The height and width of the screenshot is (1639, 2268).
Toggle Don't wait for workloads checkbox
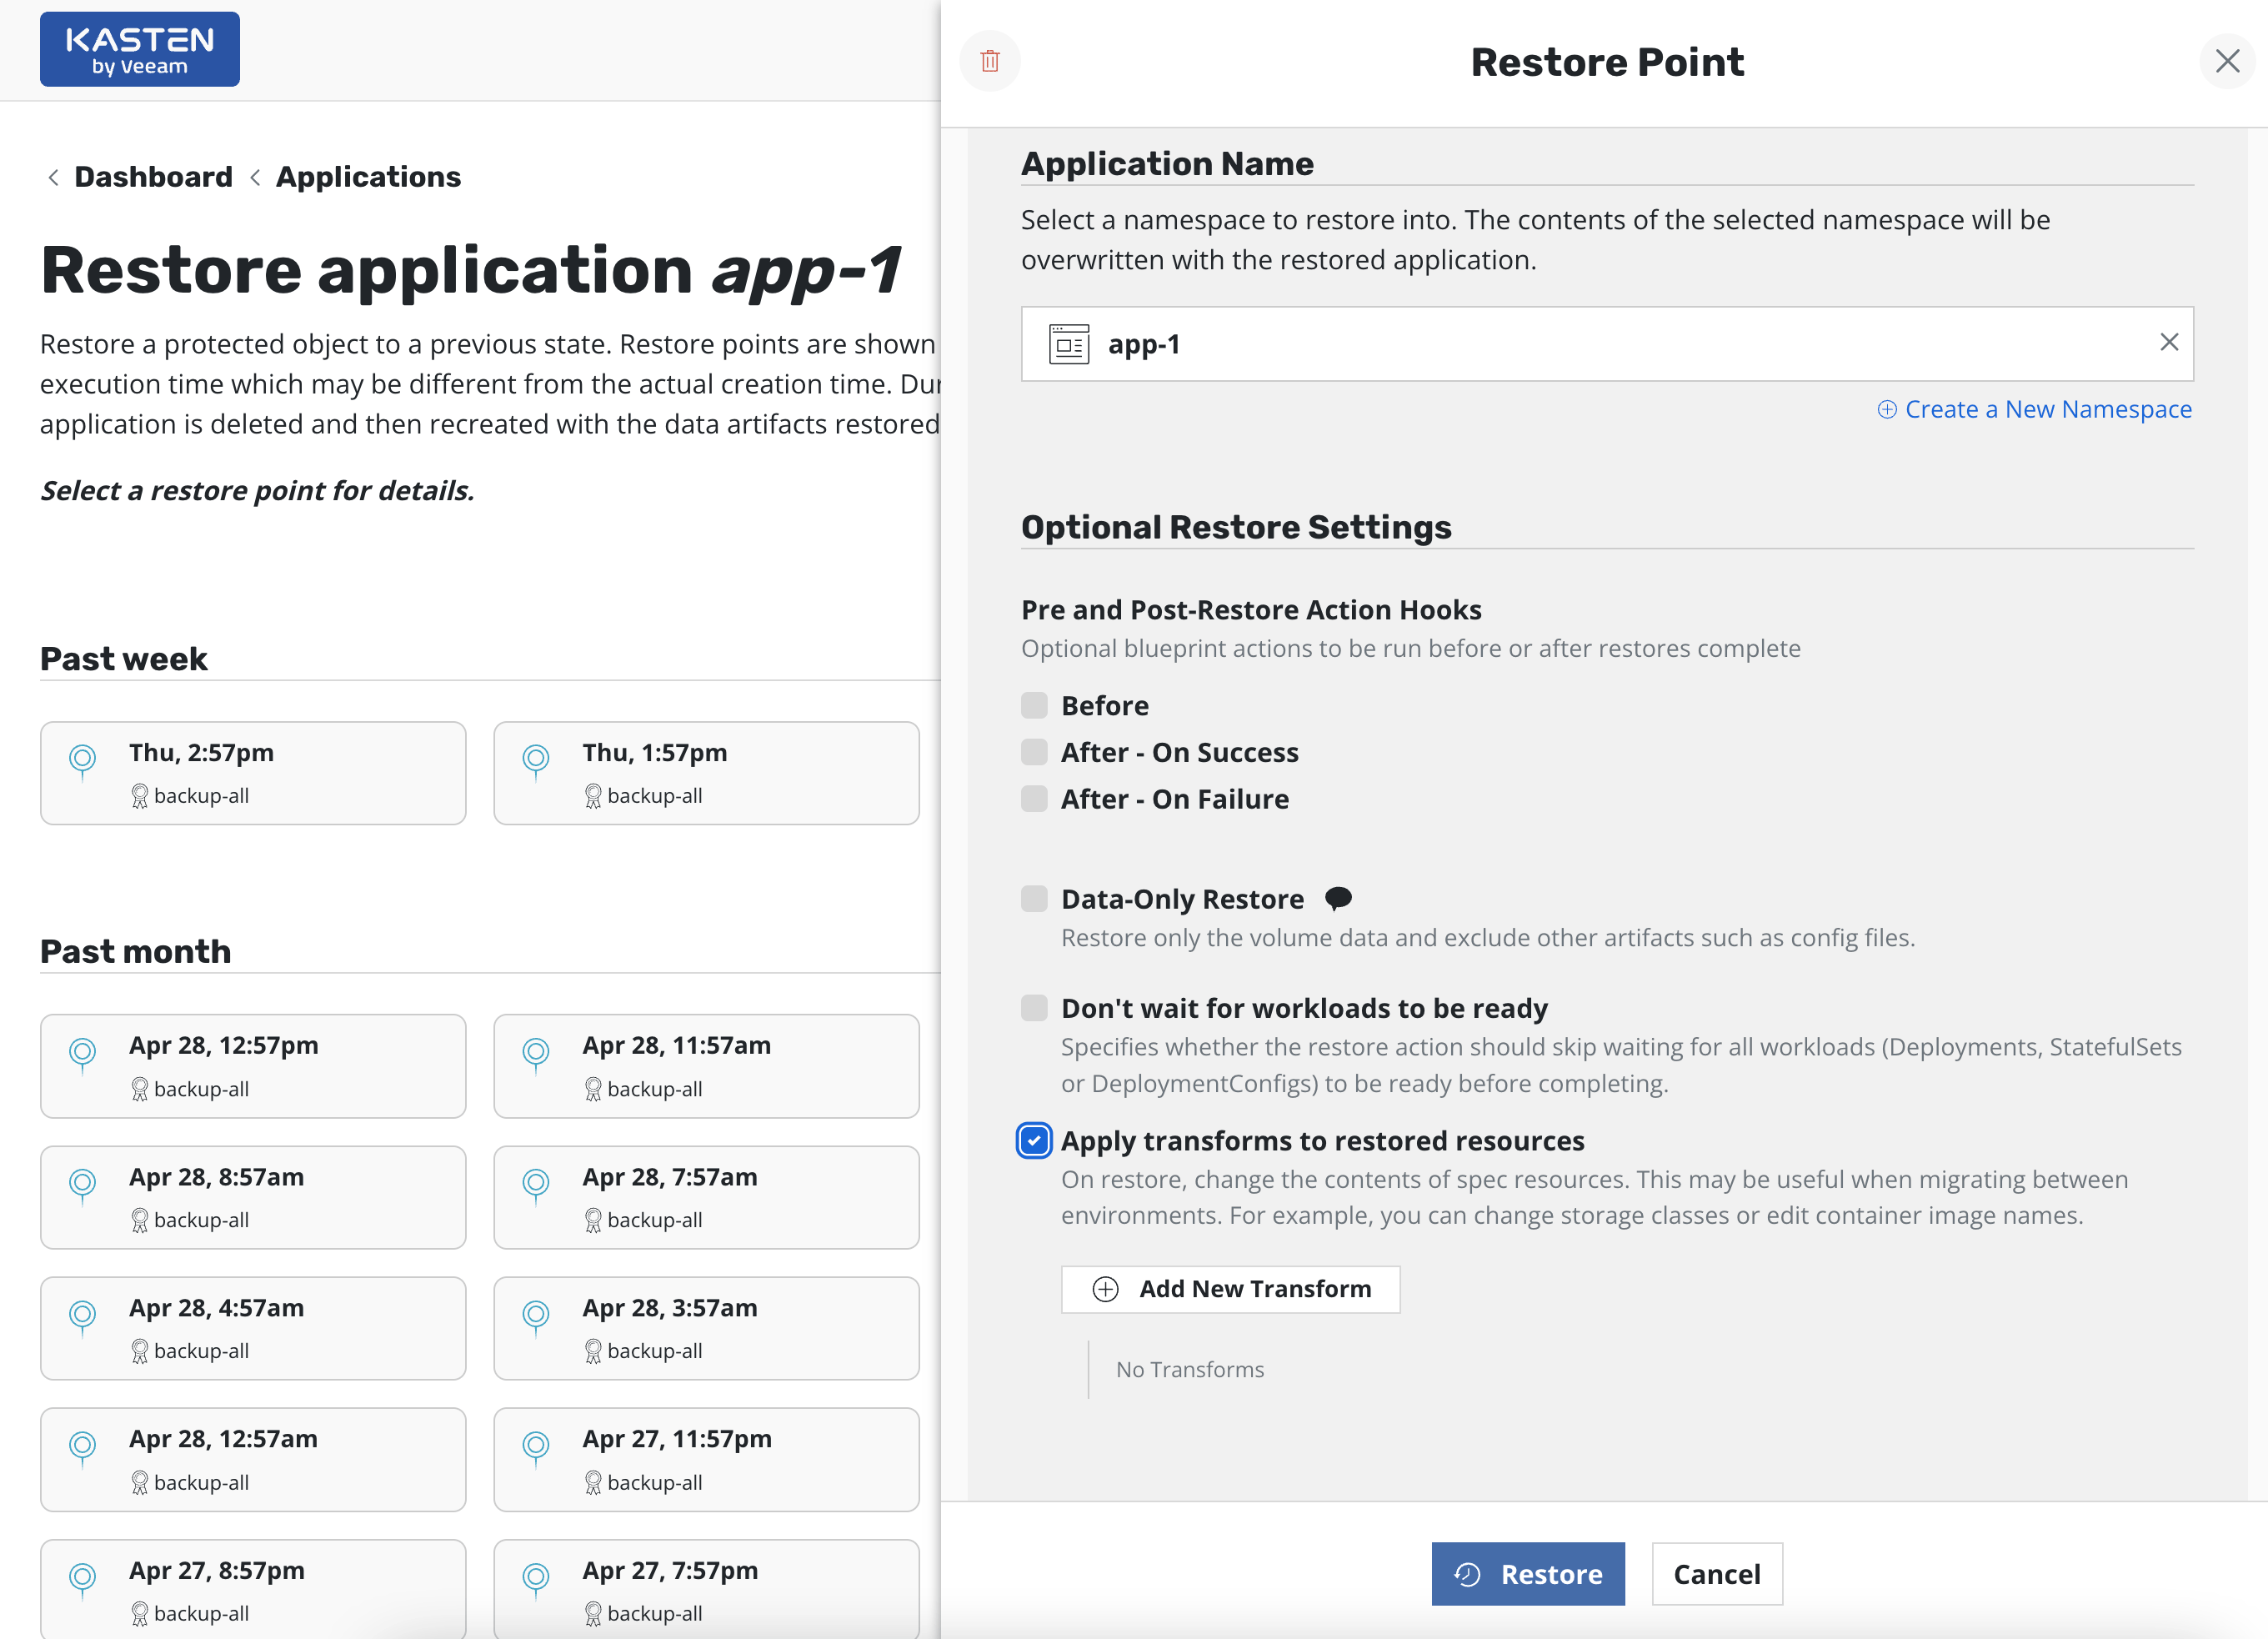[1034, 1008]
